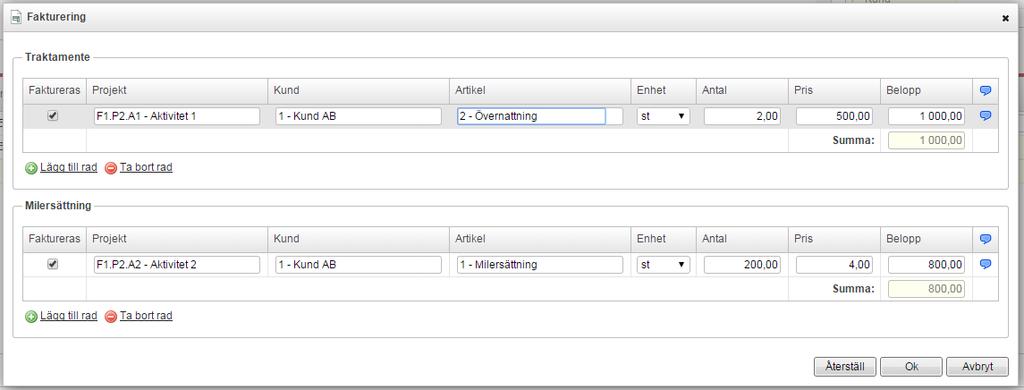Image resolution: width=1024 pixels, height=390 pixels.
Task: Click comment icon in Traktamente header
Action: pyautogui.click(x=985, y=91)
